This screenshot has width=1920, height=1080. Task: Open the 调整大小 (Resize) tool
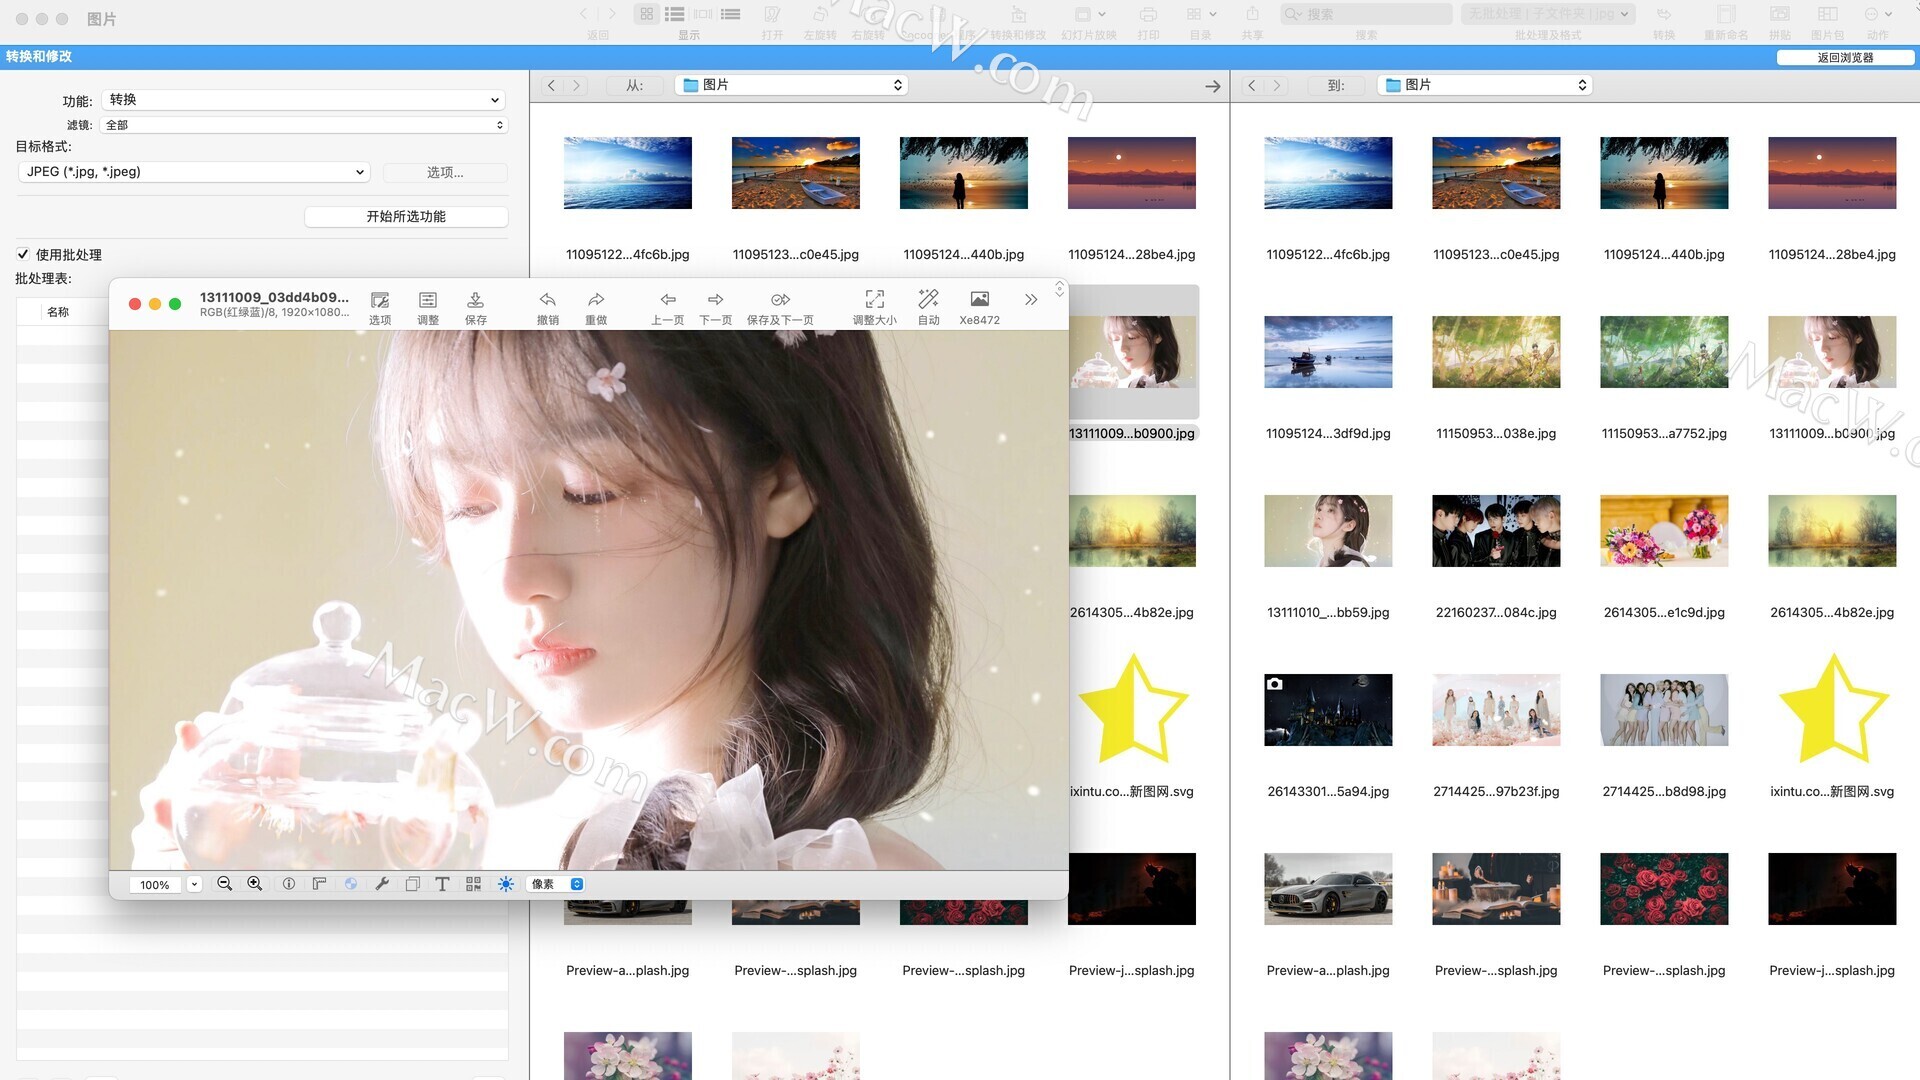[875, 307]
